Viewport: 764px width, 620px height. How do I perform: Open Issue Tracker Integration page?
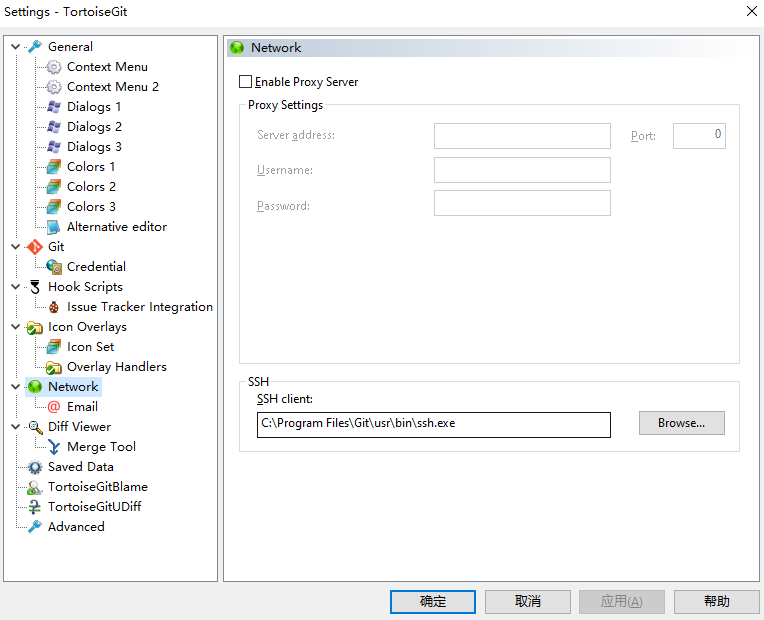click(140, 307)
